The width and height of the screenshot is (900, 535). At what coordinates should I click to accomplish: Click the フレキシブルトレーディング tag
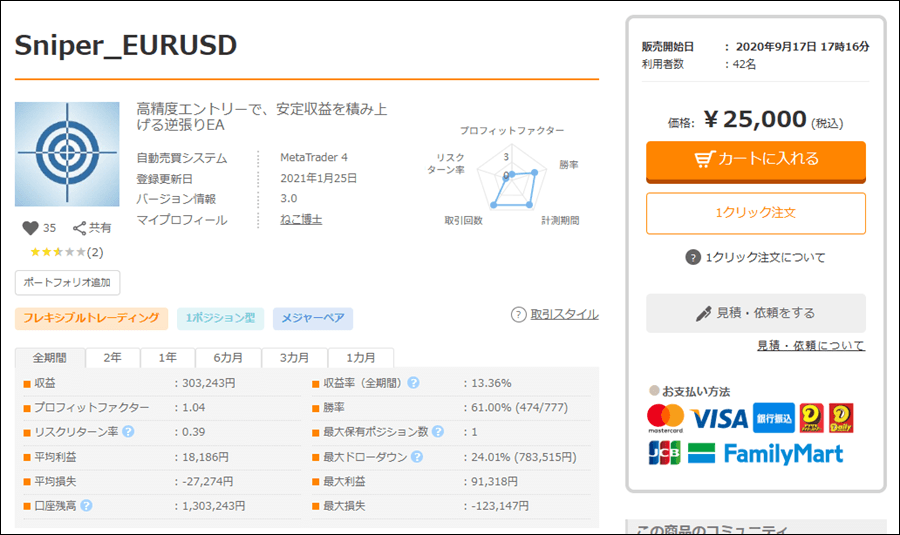tap(91, 318)
